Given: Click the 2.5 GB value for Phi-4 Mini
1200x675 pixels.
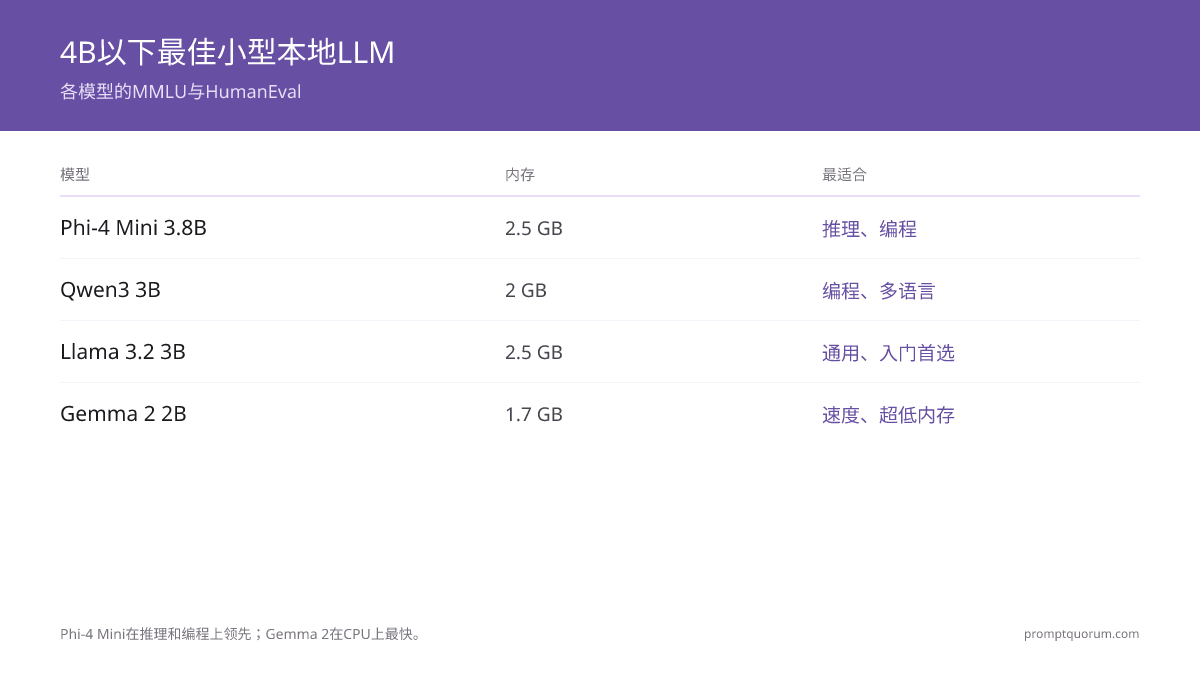Looking at the screenshot, I should coord(534,228).
